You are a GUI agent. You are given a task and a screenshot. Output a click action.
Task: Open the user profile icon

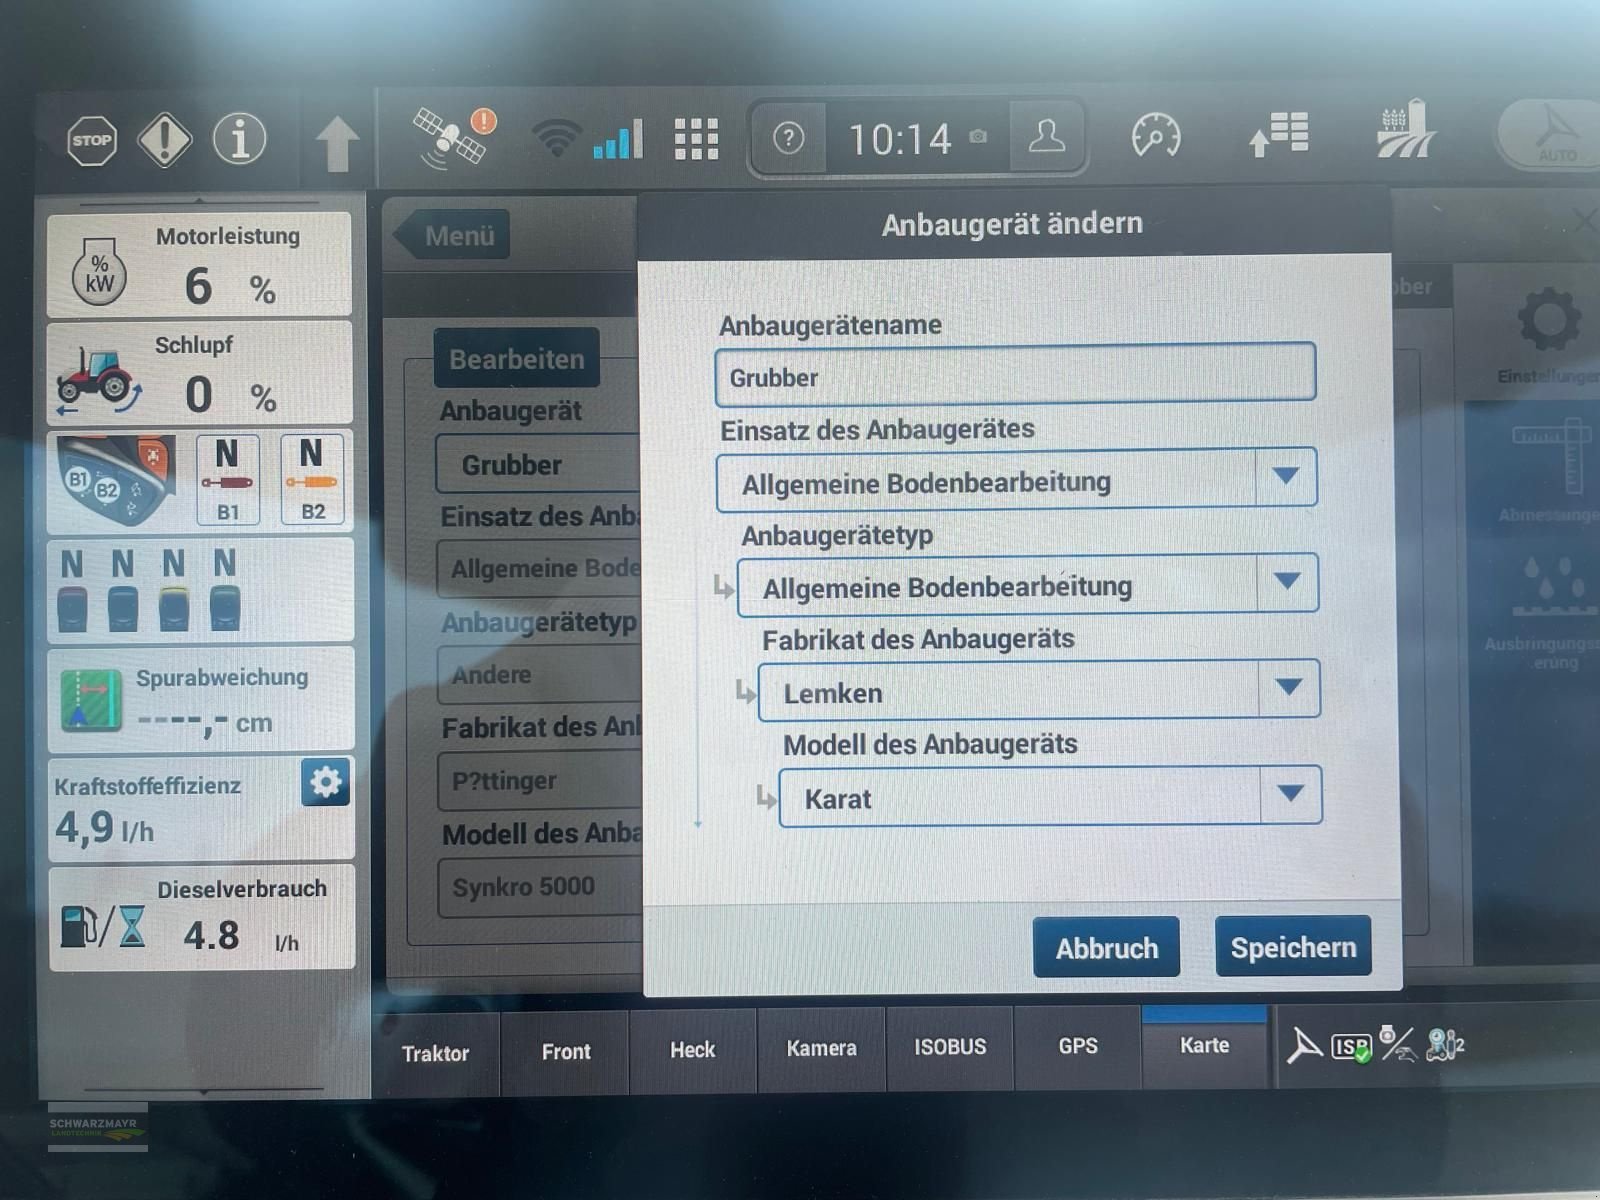tap(1047, 137)
